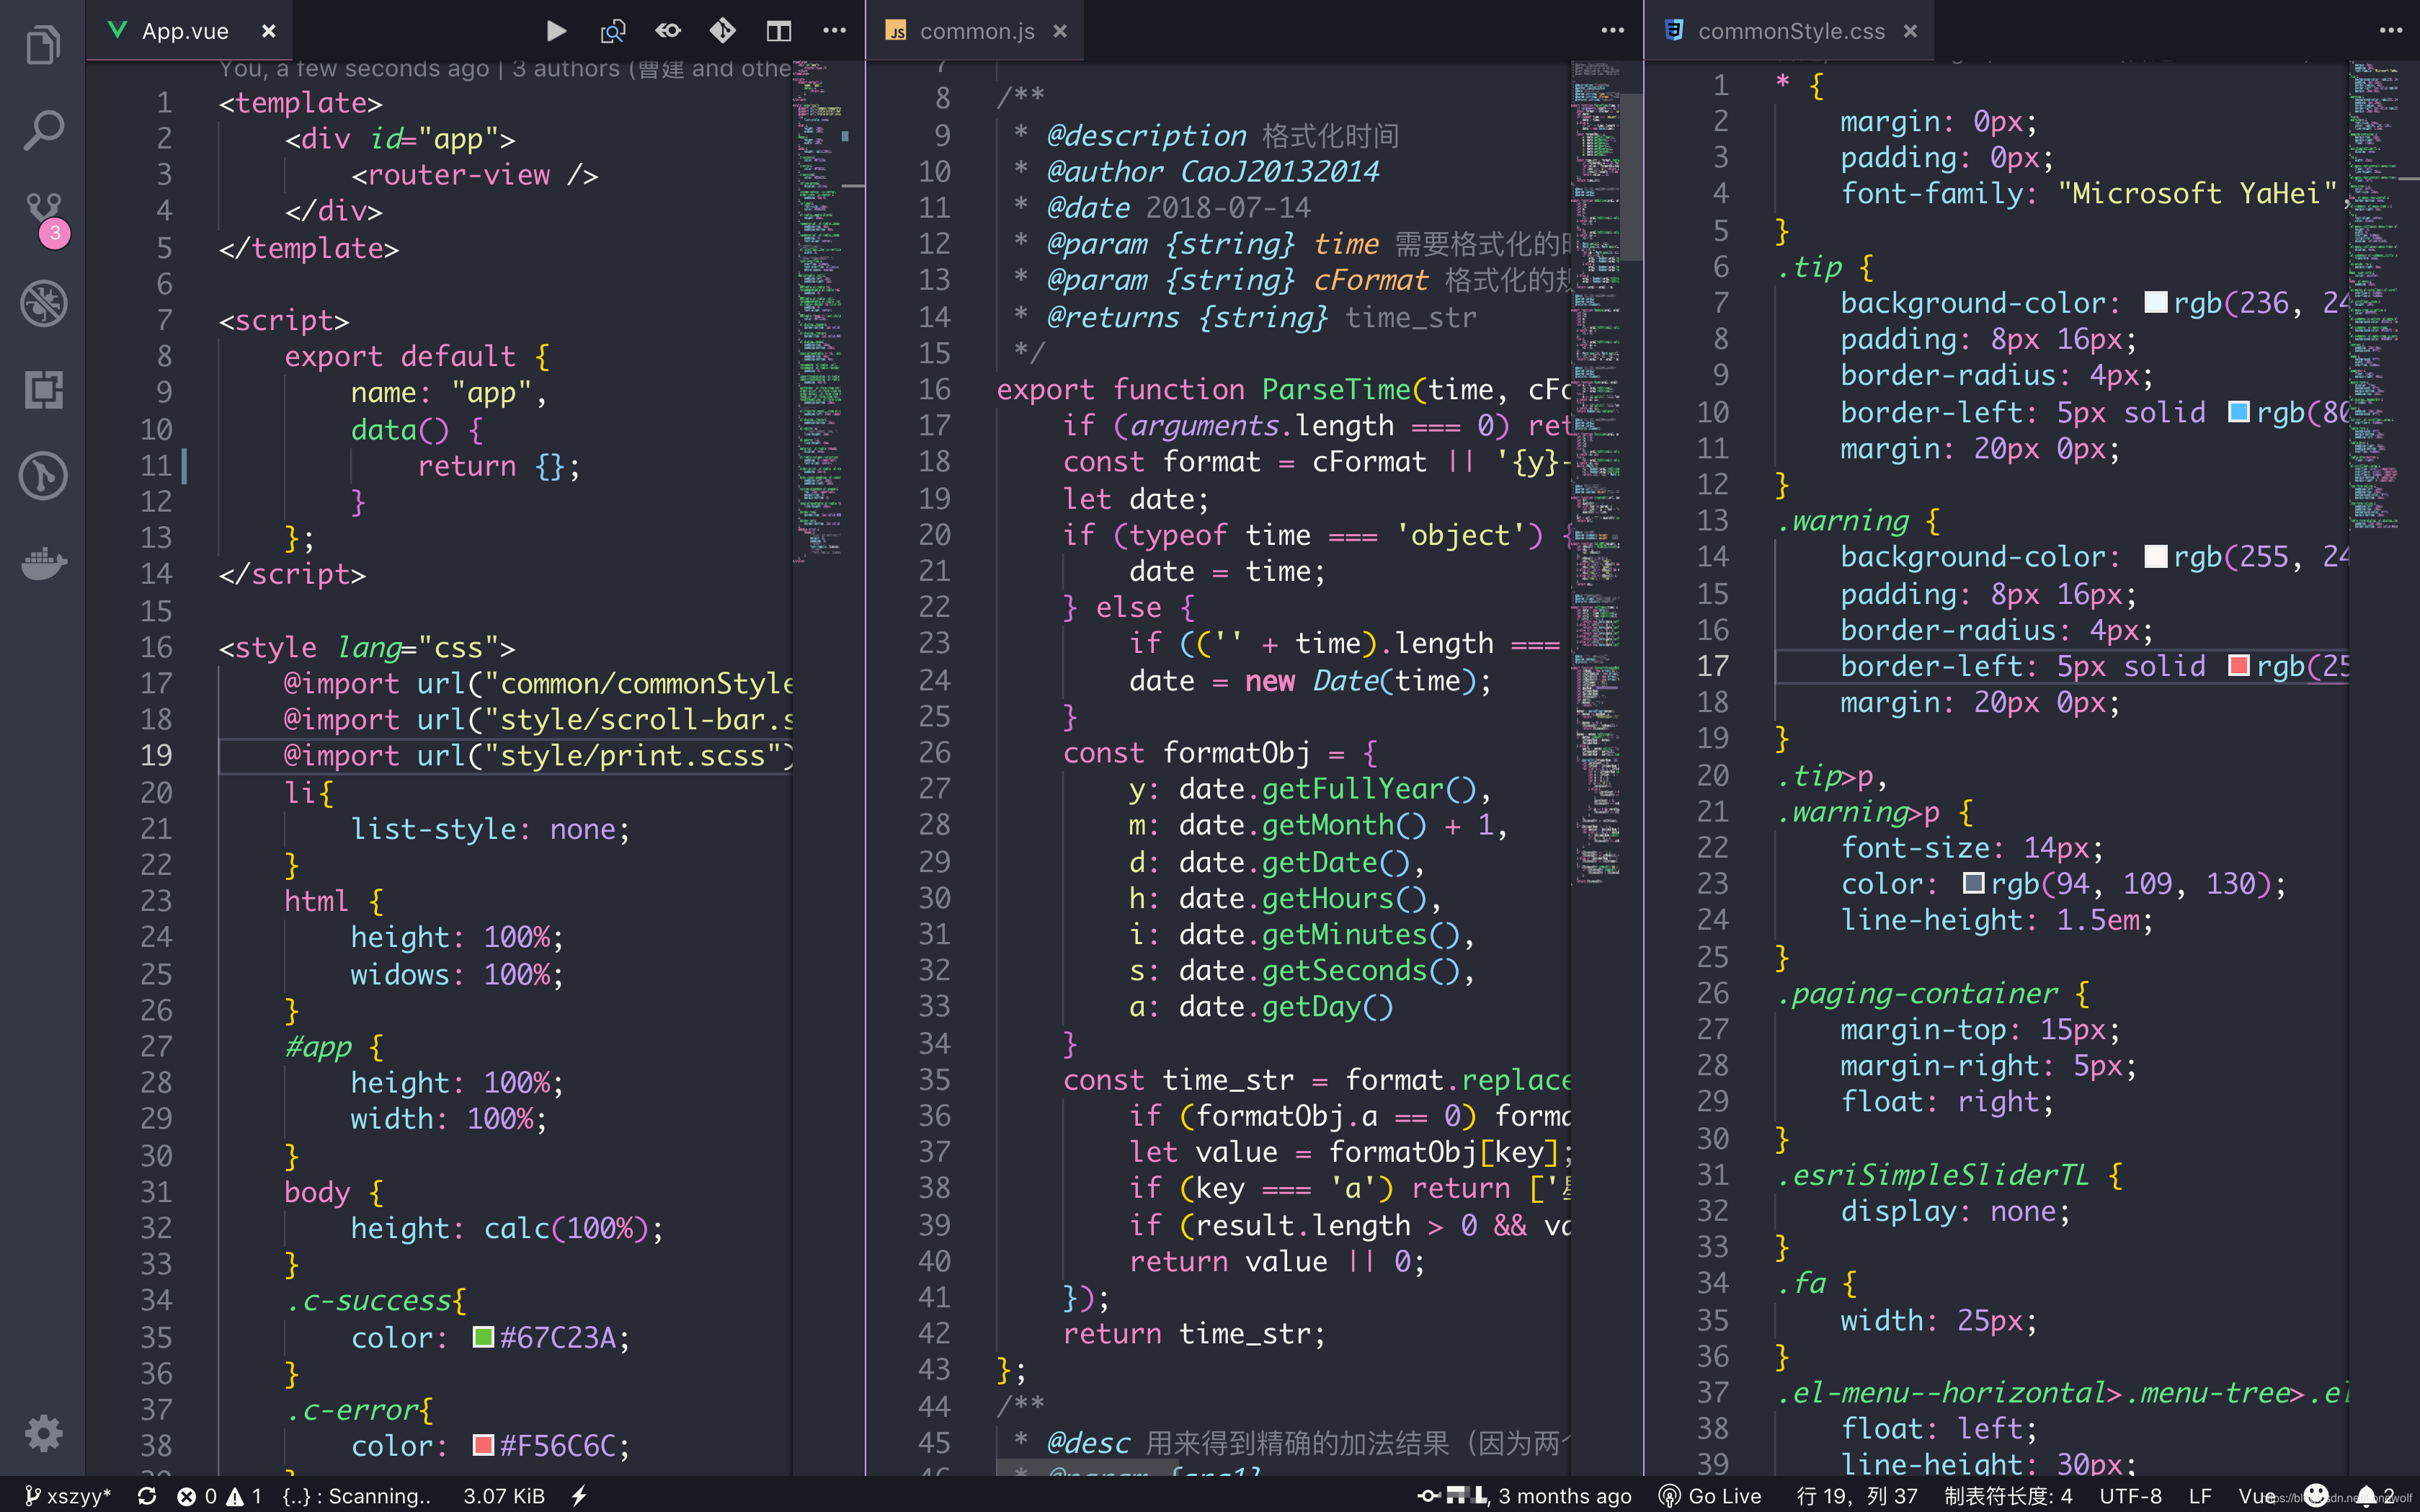Switch to the App.vue tab

coord(190,31)
